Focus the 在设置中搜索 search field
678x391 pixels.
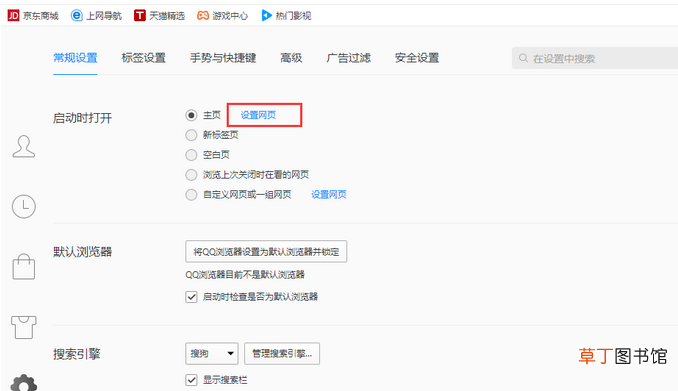(x=595, y=58)
